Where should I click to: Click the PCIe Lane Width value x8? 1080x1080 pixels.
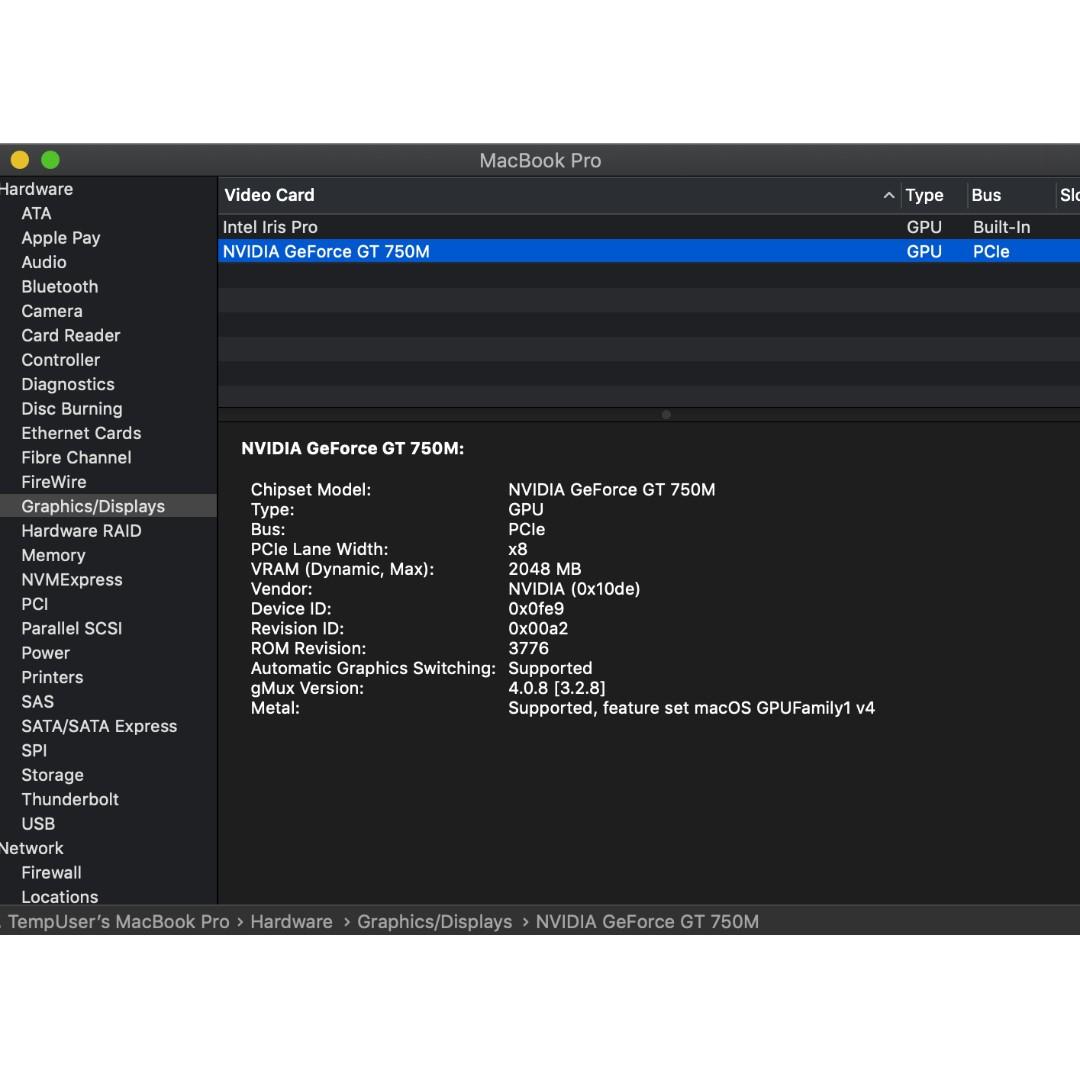click(518, 550)
